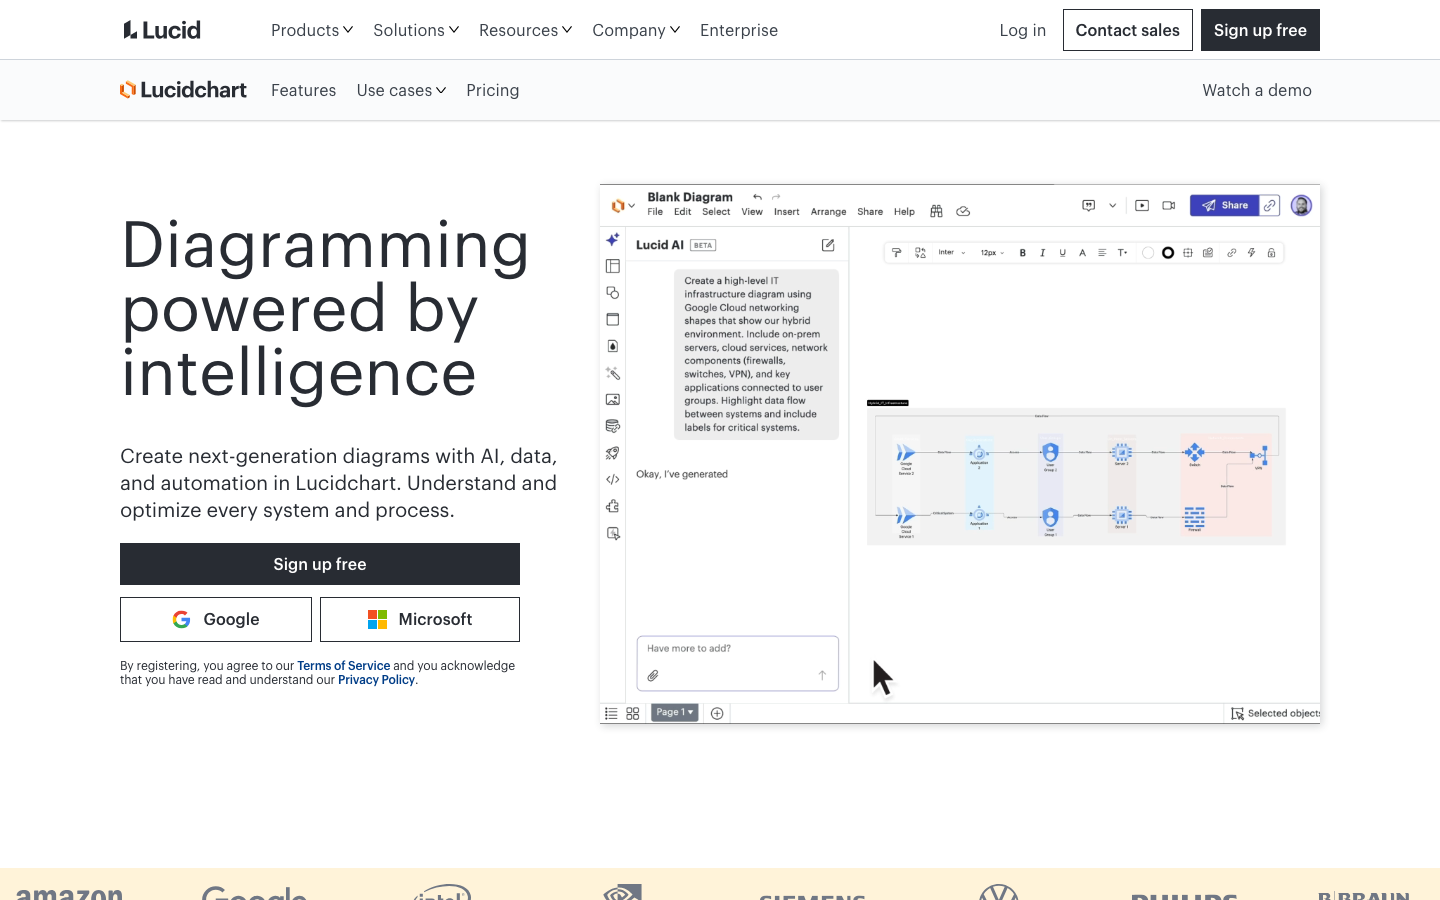The height and width of the screenshot is (900, 1440).
Task: Sign up with Microsoft button
Action: (420, 619)
